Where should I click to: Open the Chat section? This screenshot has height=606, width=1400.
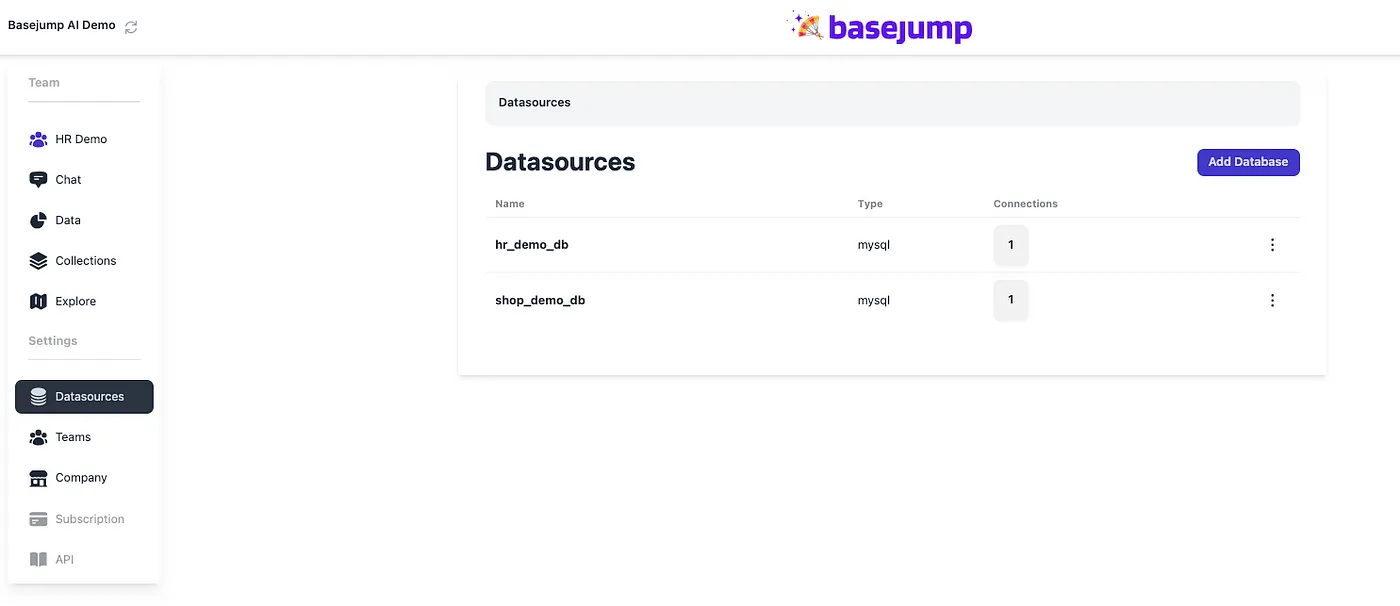68,180
